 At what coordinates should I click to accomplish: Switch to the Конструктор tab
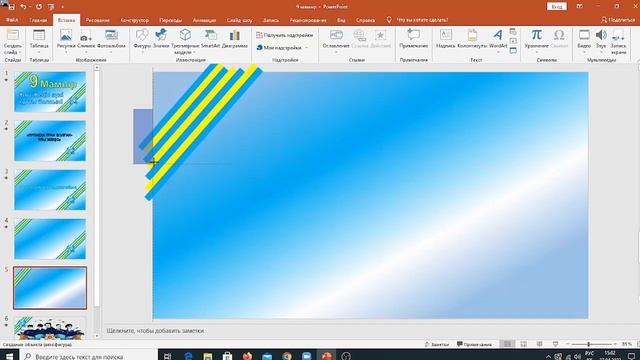[x=134, y=20]
